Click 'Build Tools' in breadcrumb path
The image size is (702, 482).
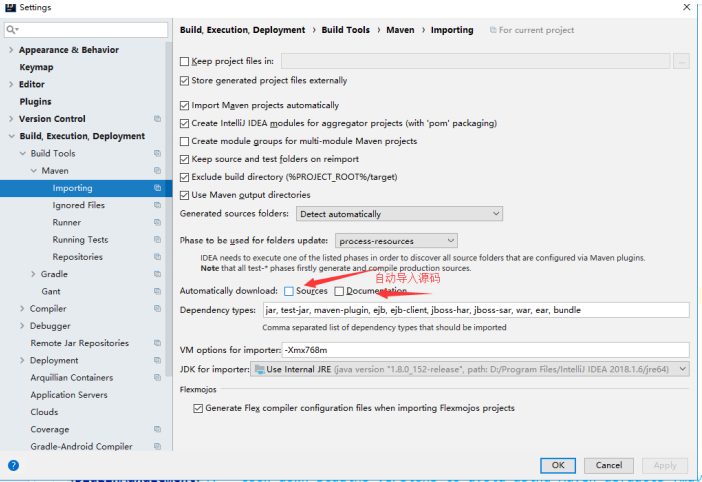click(x=346, y=30)
